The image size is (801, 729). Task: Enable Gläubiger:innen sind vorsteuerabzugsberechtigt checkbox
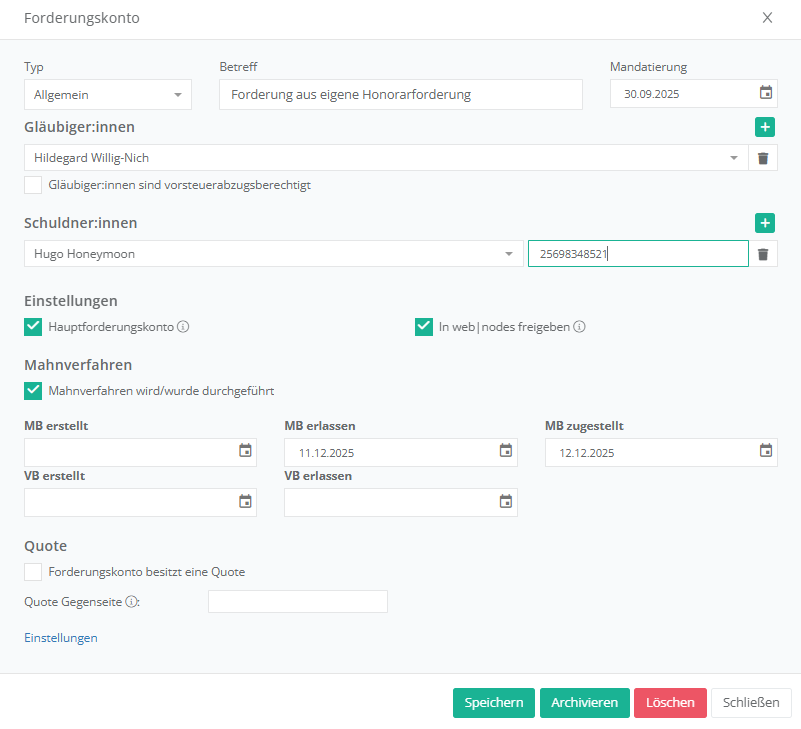(33, 185)
